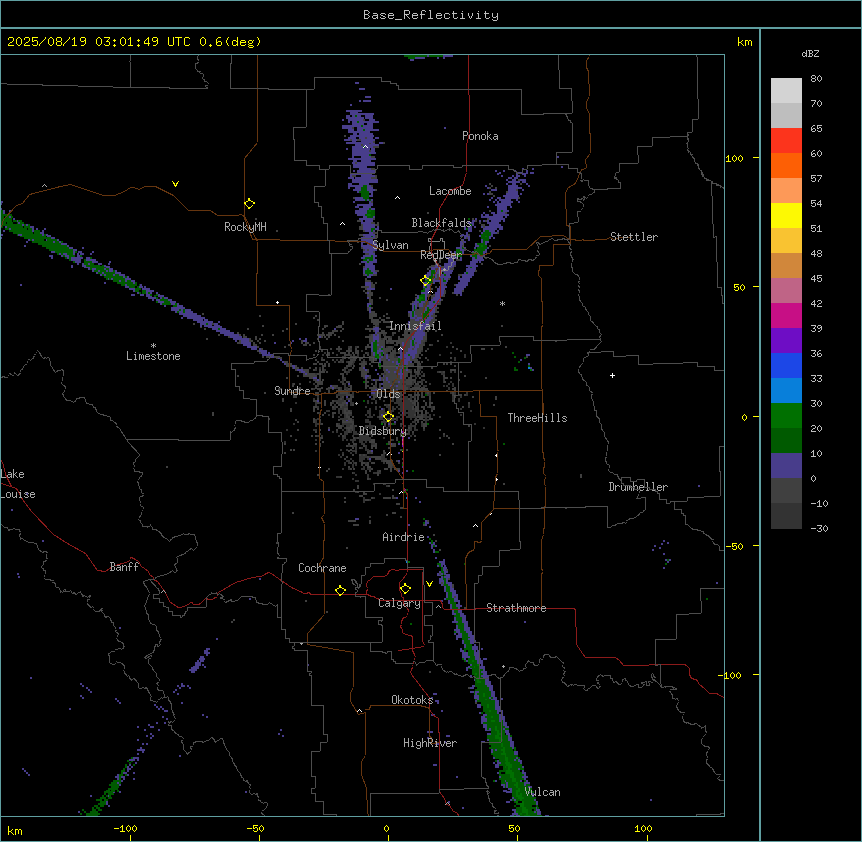Click the Drumheller town label
The width and height of the screenshot is (862, 842).
638,487
